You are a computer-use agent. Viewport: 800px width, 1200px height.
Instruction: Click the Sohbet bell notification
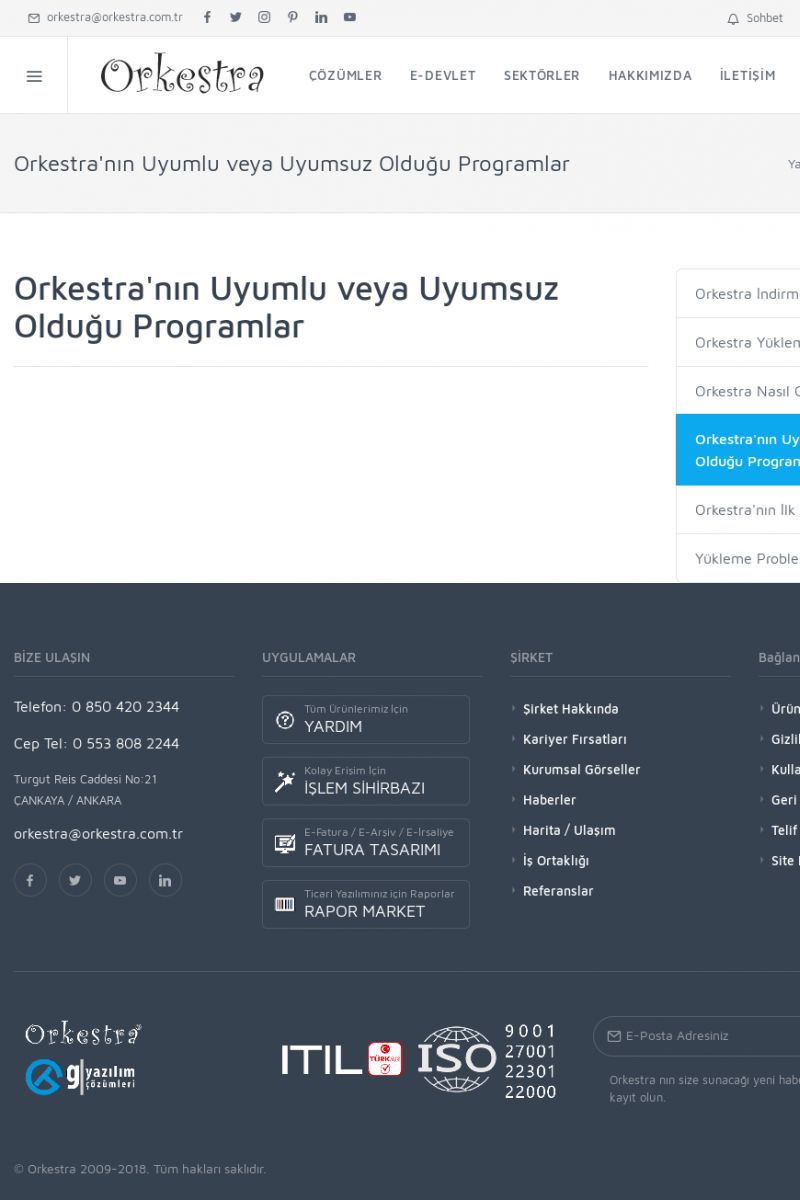755,18
